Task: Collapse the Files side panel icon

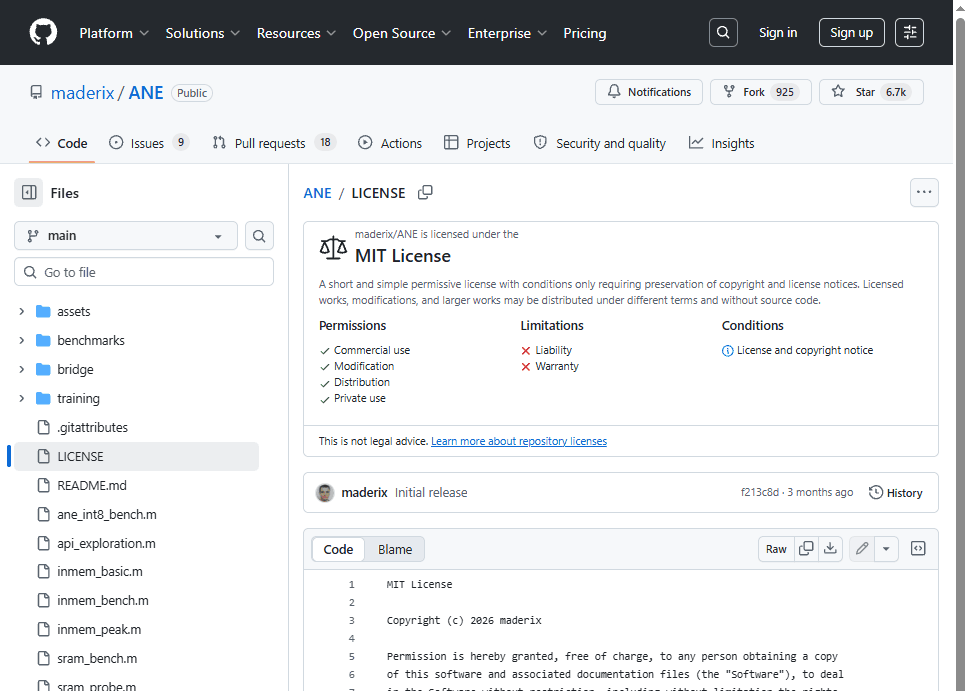Action: [x=29, y=193]
